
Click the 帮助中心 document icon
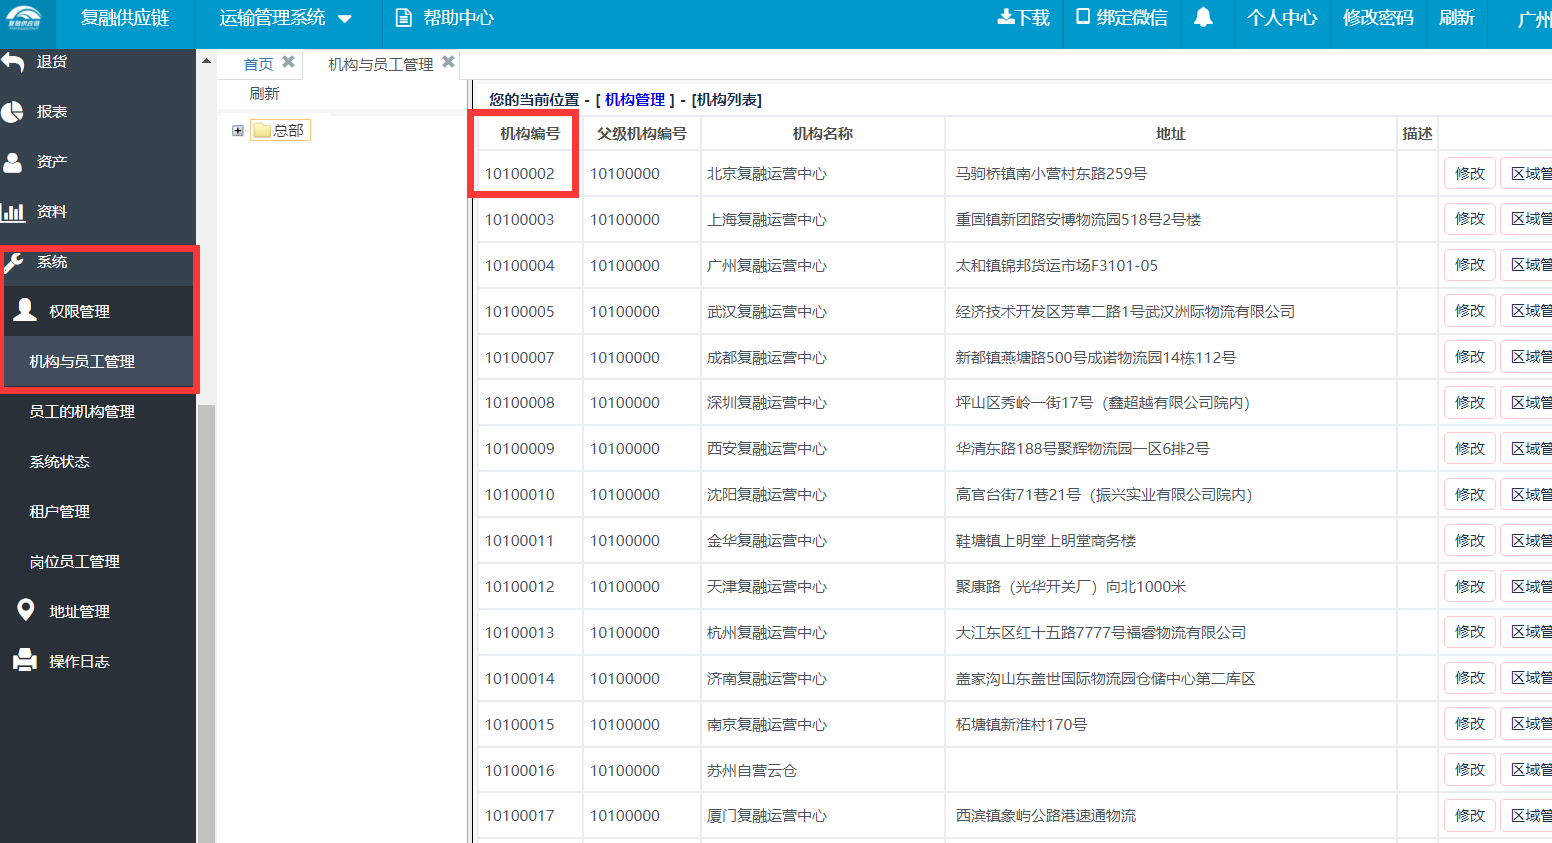point(403,18)
